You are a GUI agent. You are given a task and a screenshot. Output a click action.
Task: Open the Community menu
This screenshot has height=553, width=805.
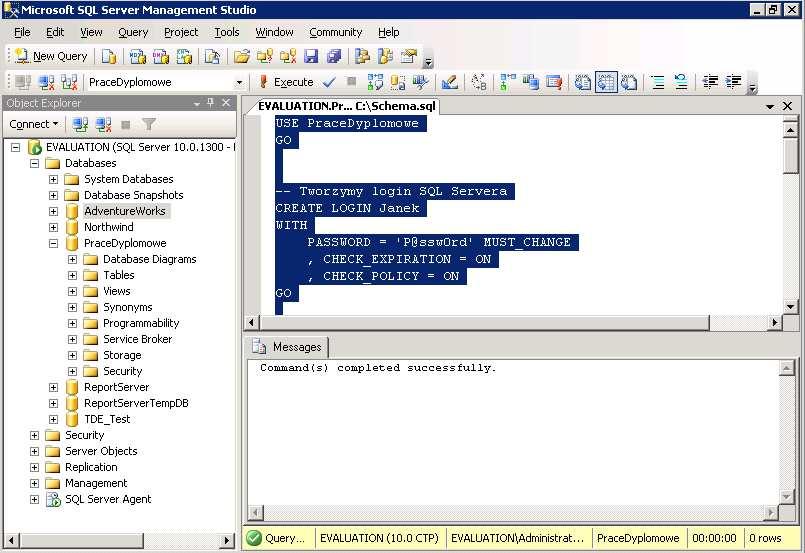(x=336, y=32)
